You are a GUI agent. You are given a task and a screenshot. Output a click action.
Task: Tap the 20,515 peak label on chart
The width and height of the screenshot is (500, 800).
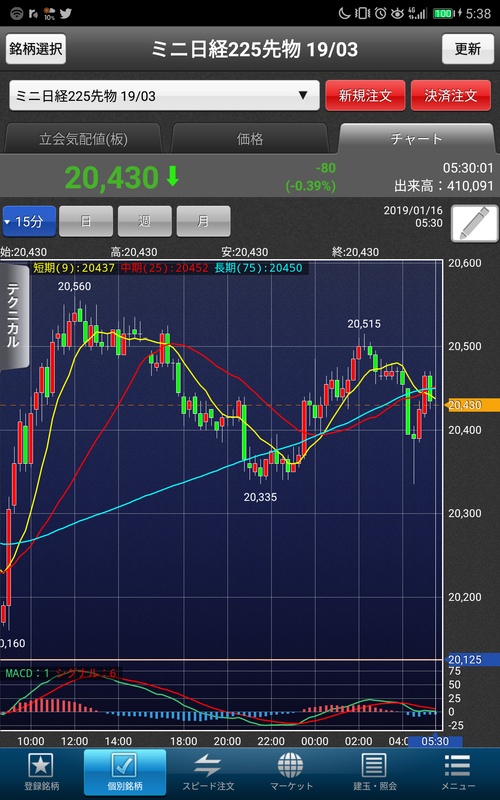point(364,324)
